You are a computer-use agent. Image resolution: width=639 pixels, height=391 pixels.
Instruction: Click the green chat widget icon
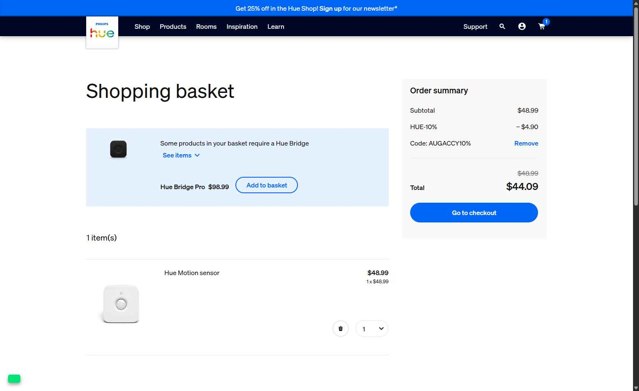click(x=14, y=379)
